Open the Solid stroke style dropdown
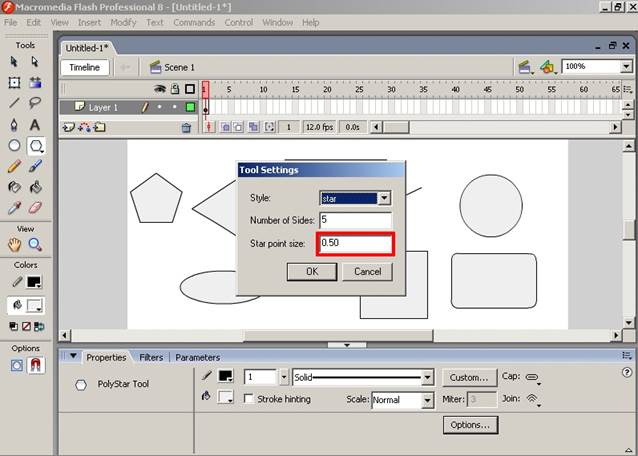The width and height of the screenshot is (638, 456). [x=428, y=377]
